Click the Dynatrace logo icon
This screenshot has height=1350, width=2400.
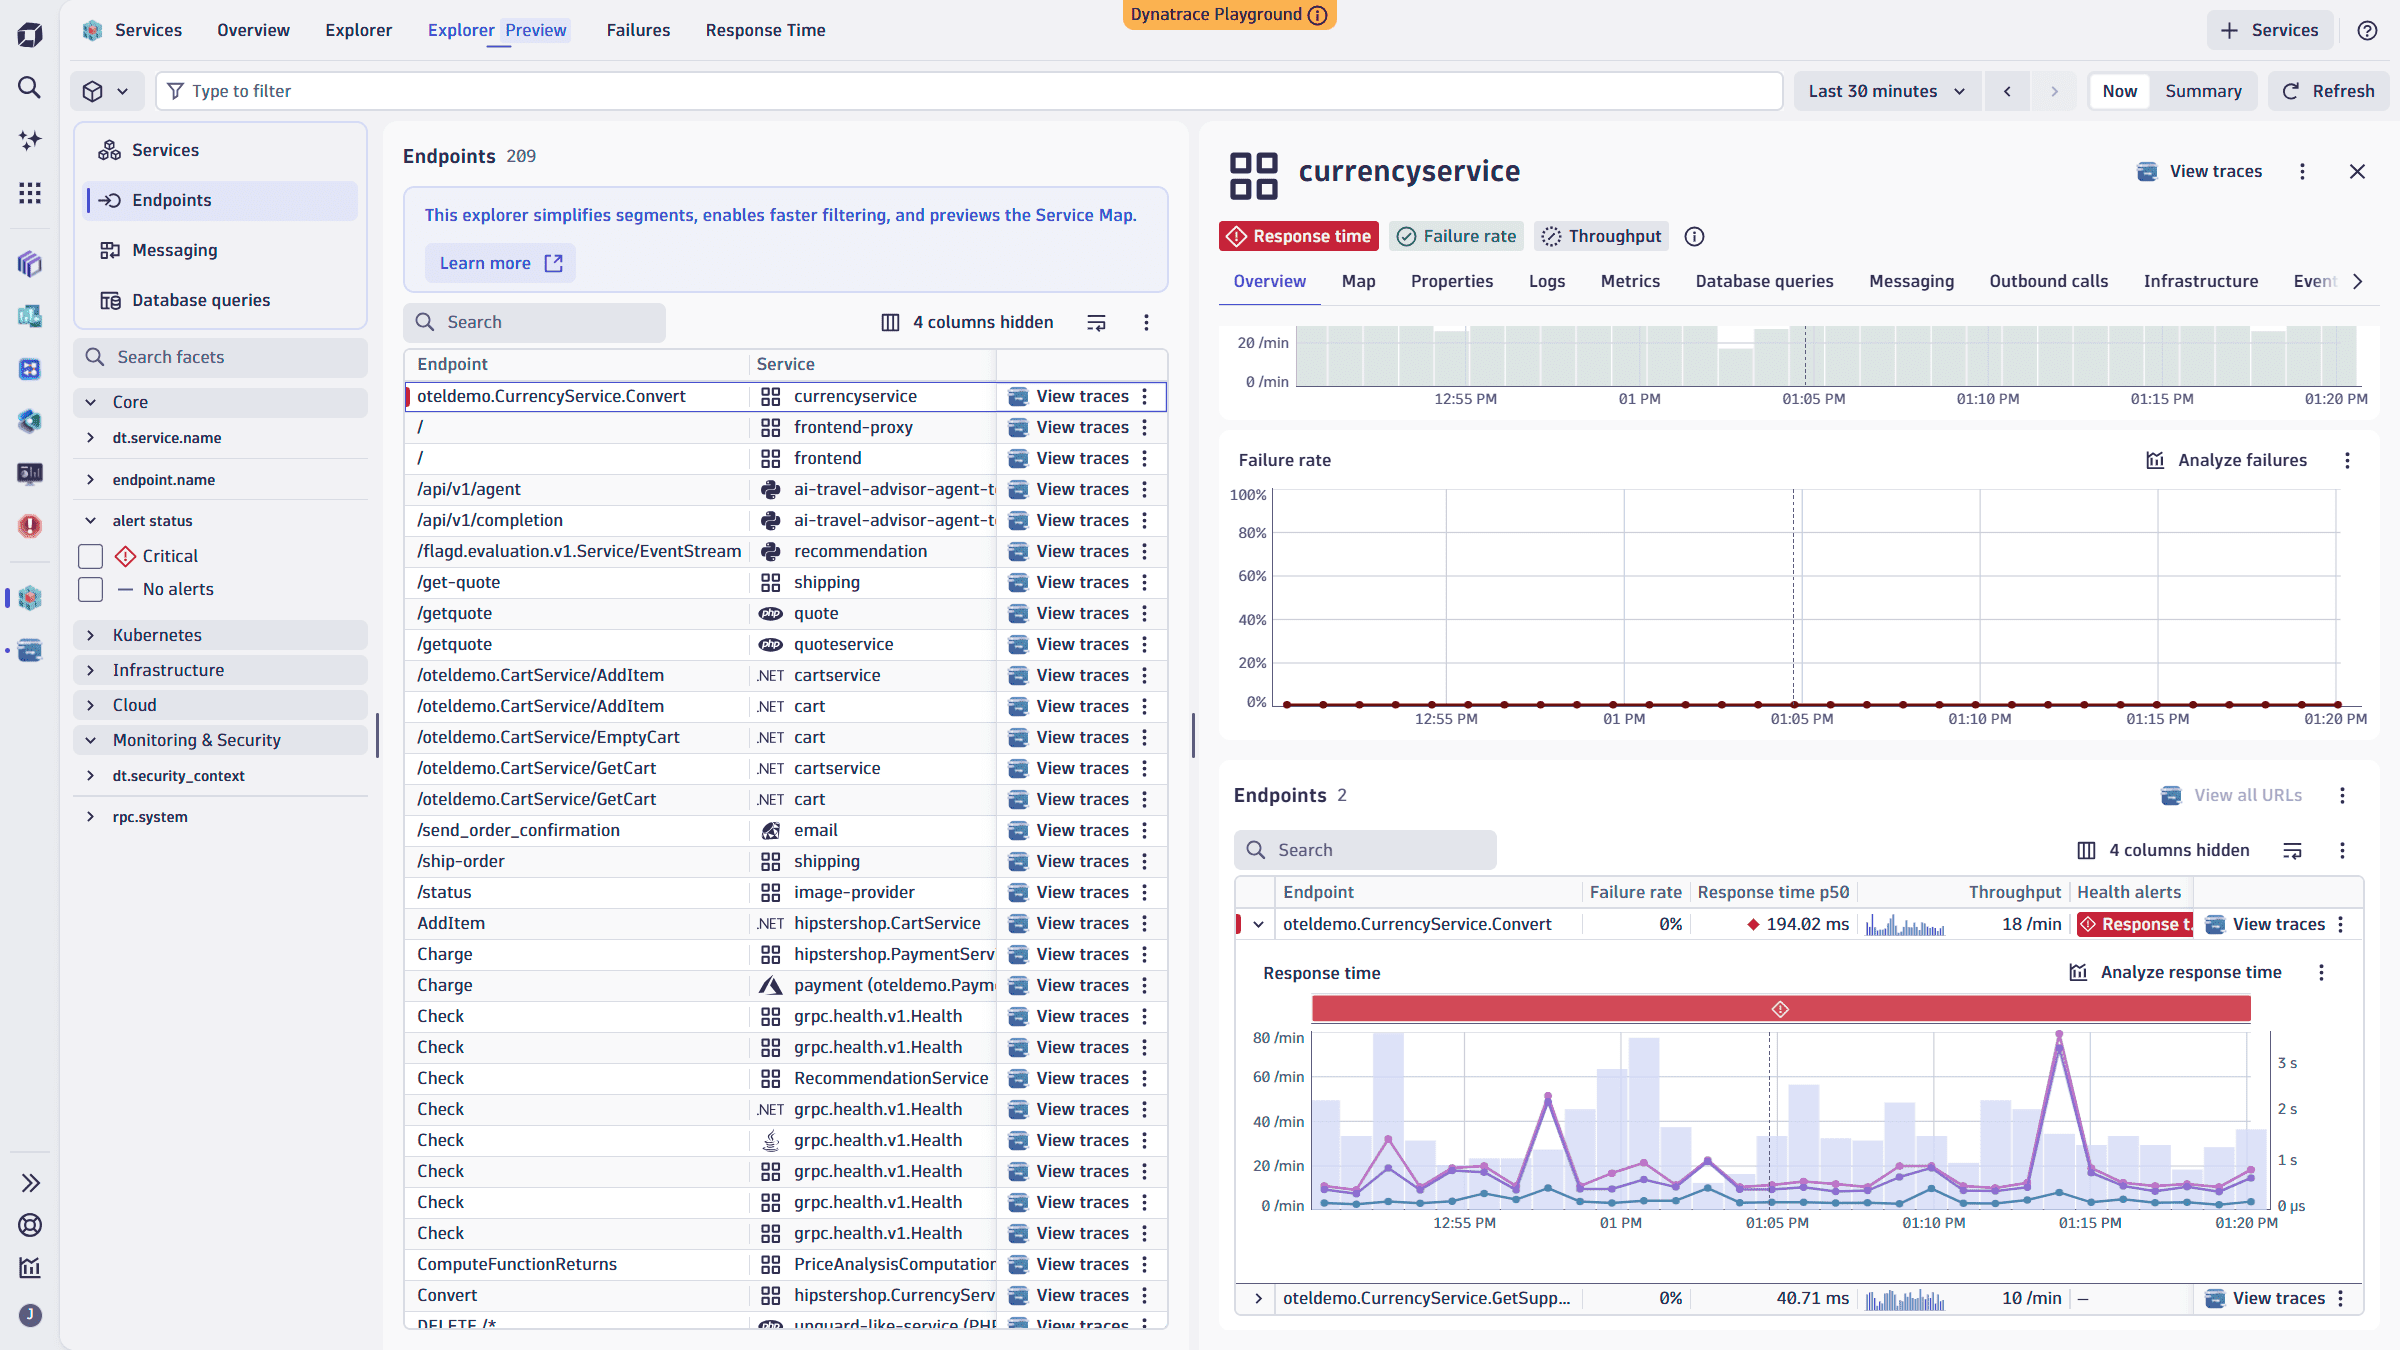30,36
